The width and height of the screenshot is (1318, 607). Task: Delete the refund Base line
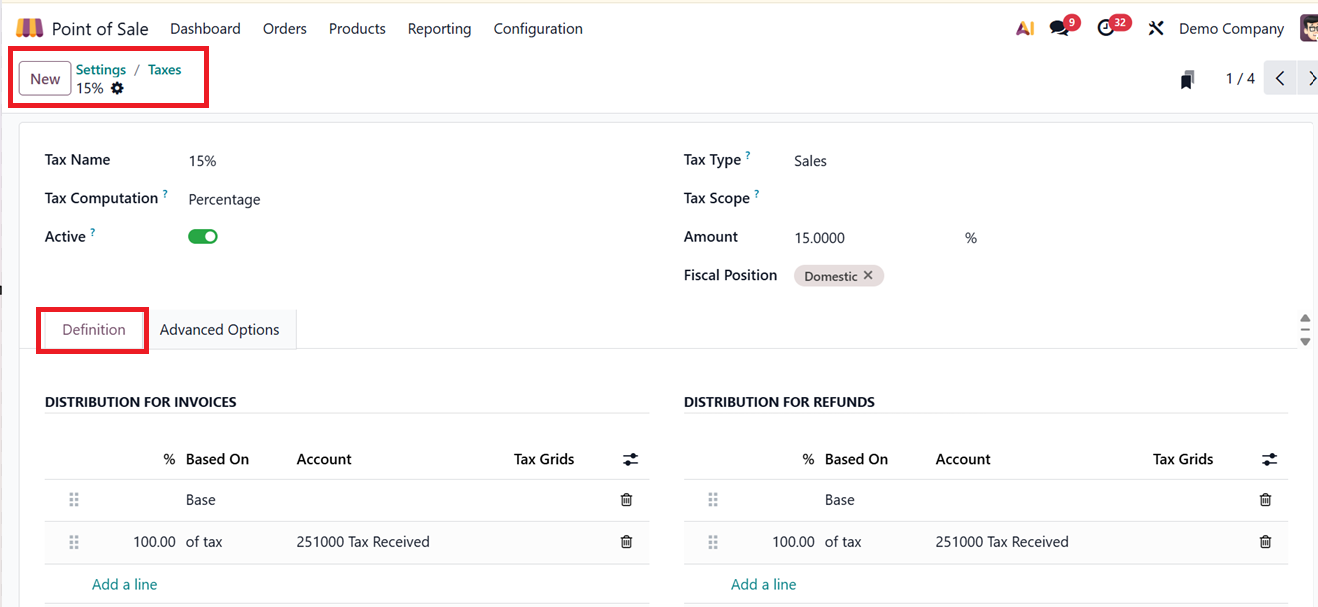pos(1265,500)
